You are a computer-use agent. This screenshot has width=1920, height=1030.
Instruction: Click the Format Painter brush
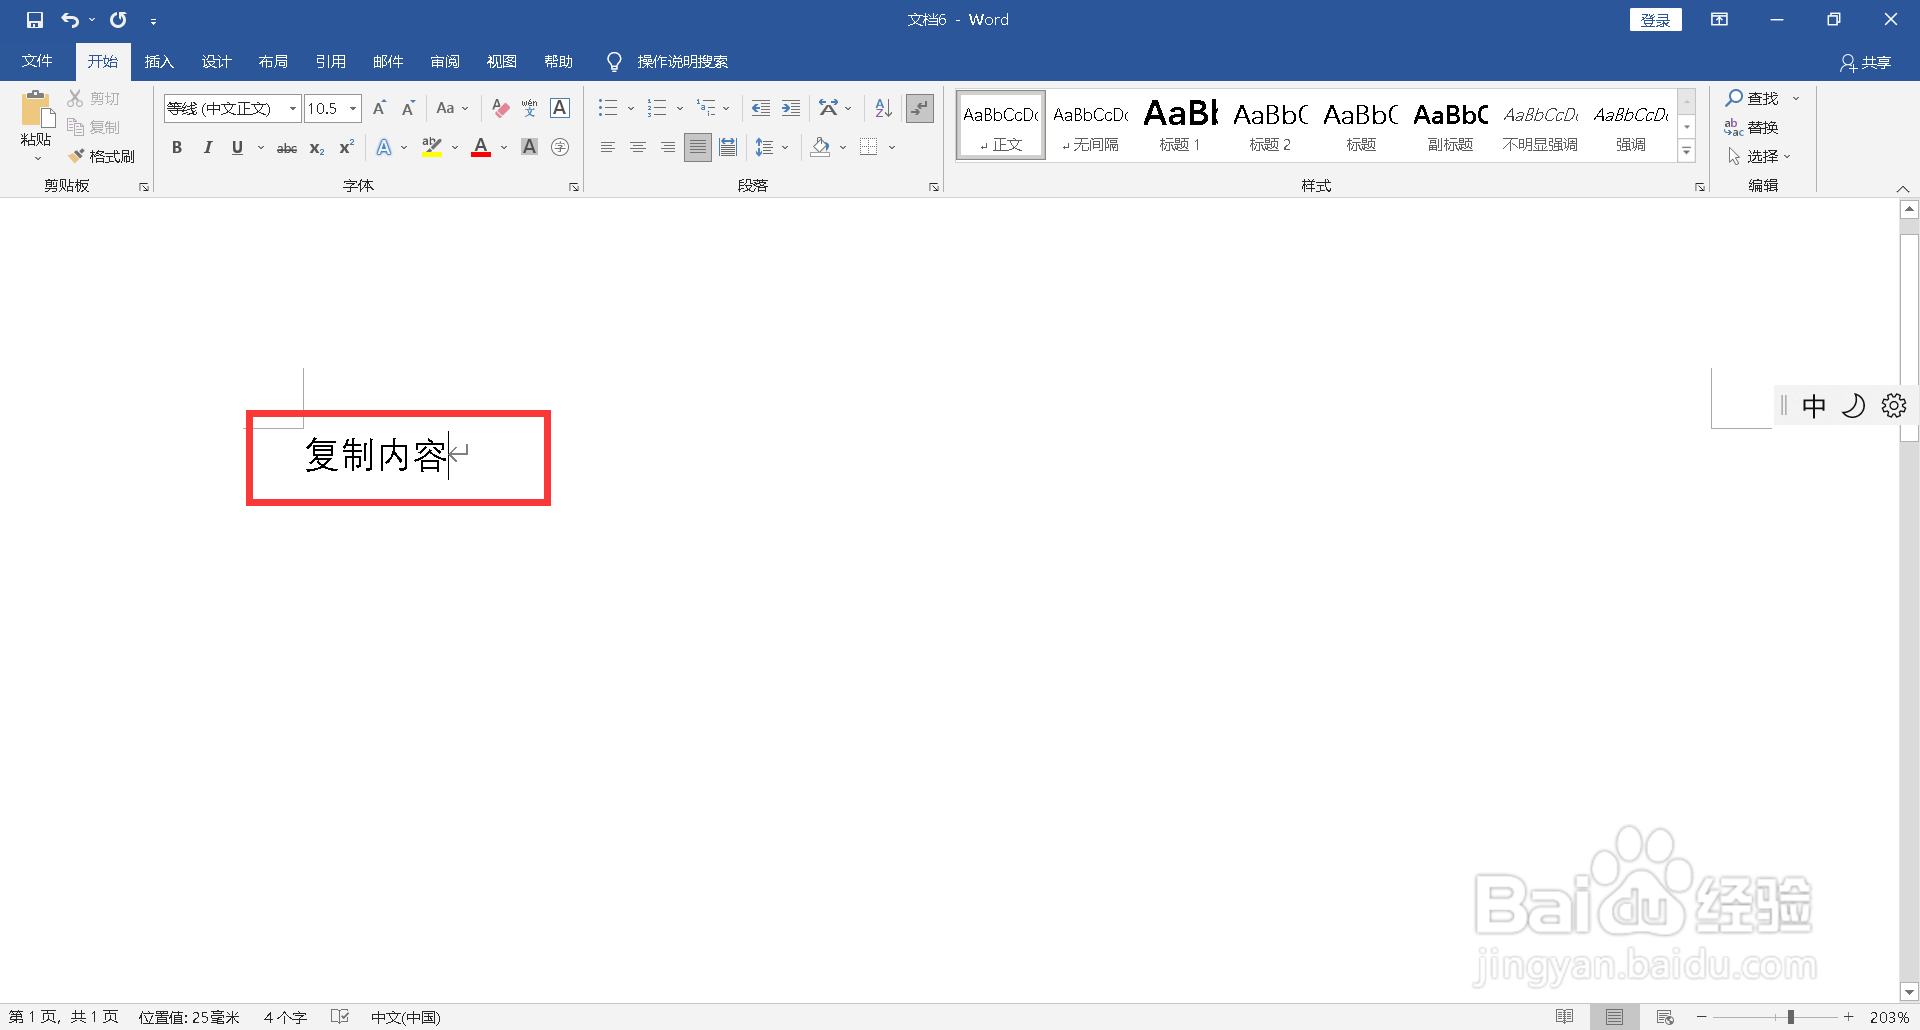(x=102, y=156)
